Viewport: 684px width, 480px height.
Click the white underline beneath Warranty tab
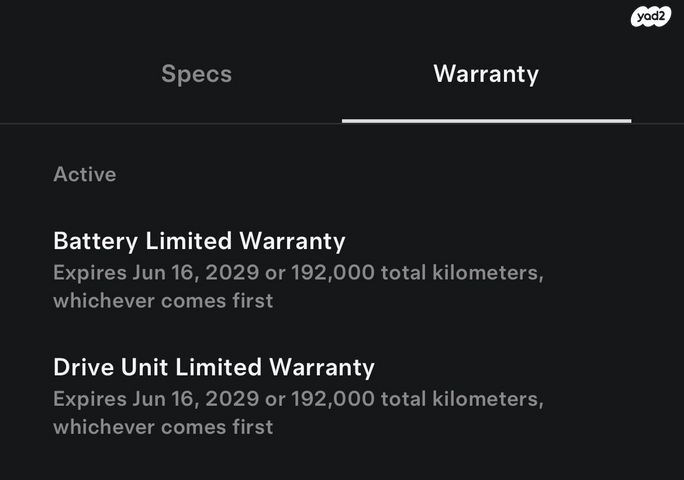pyautogui.click(x=486, y=121)
